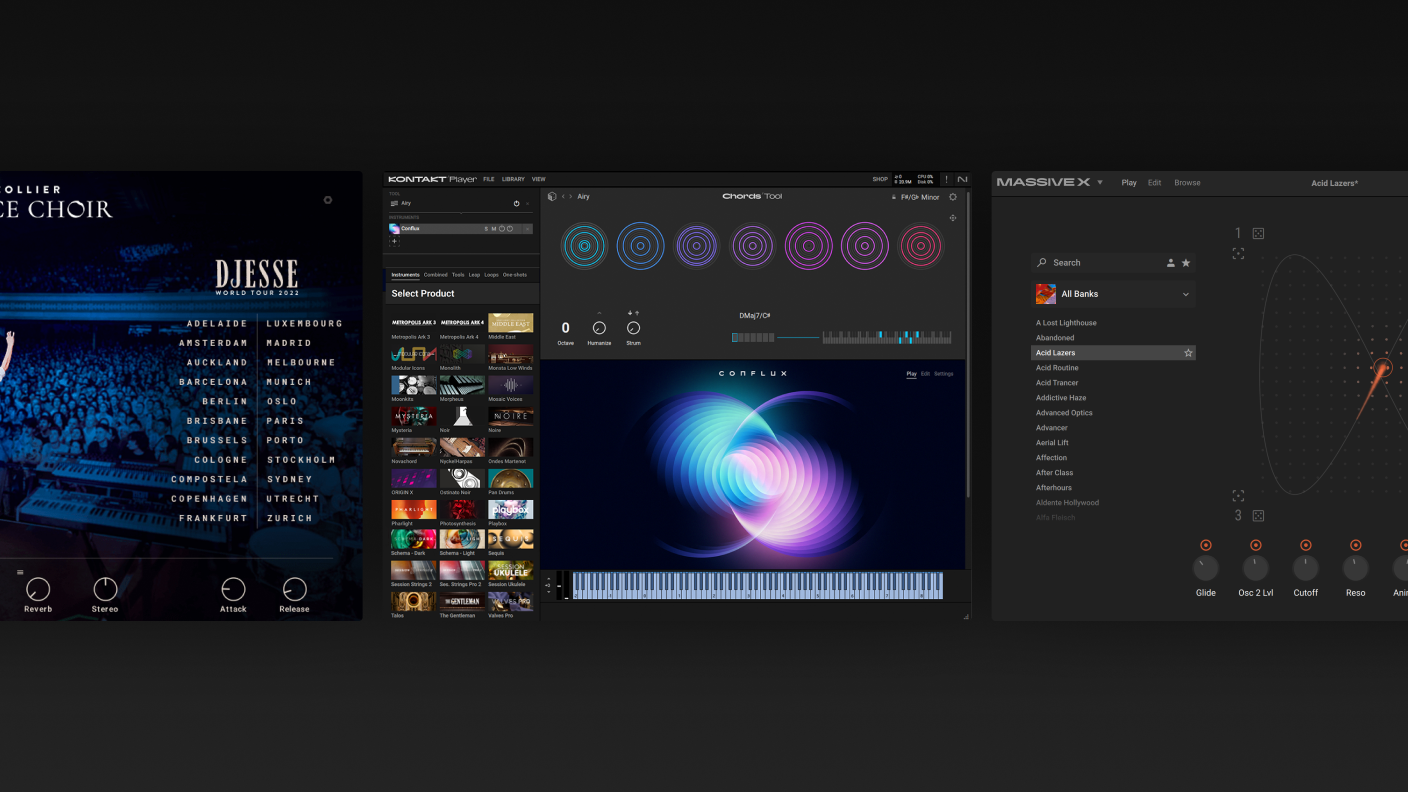Lower the keyboard octave shift arrow

(x=548, y=592)
